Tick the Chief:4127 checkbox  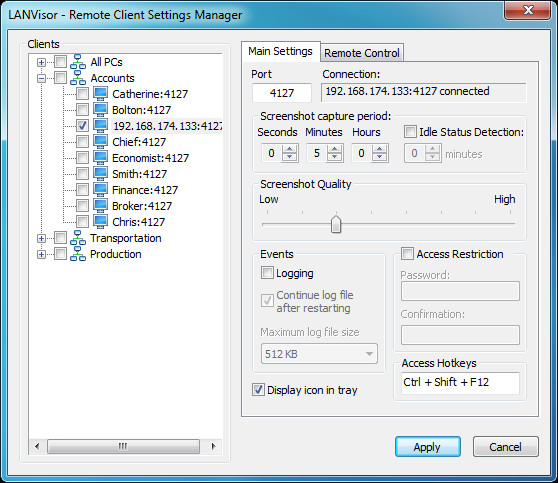(x=82, y=142)
